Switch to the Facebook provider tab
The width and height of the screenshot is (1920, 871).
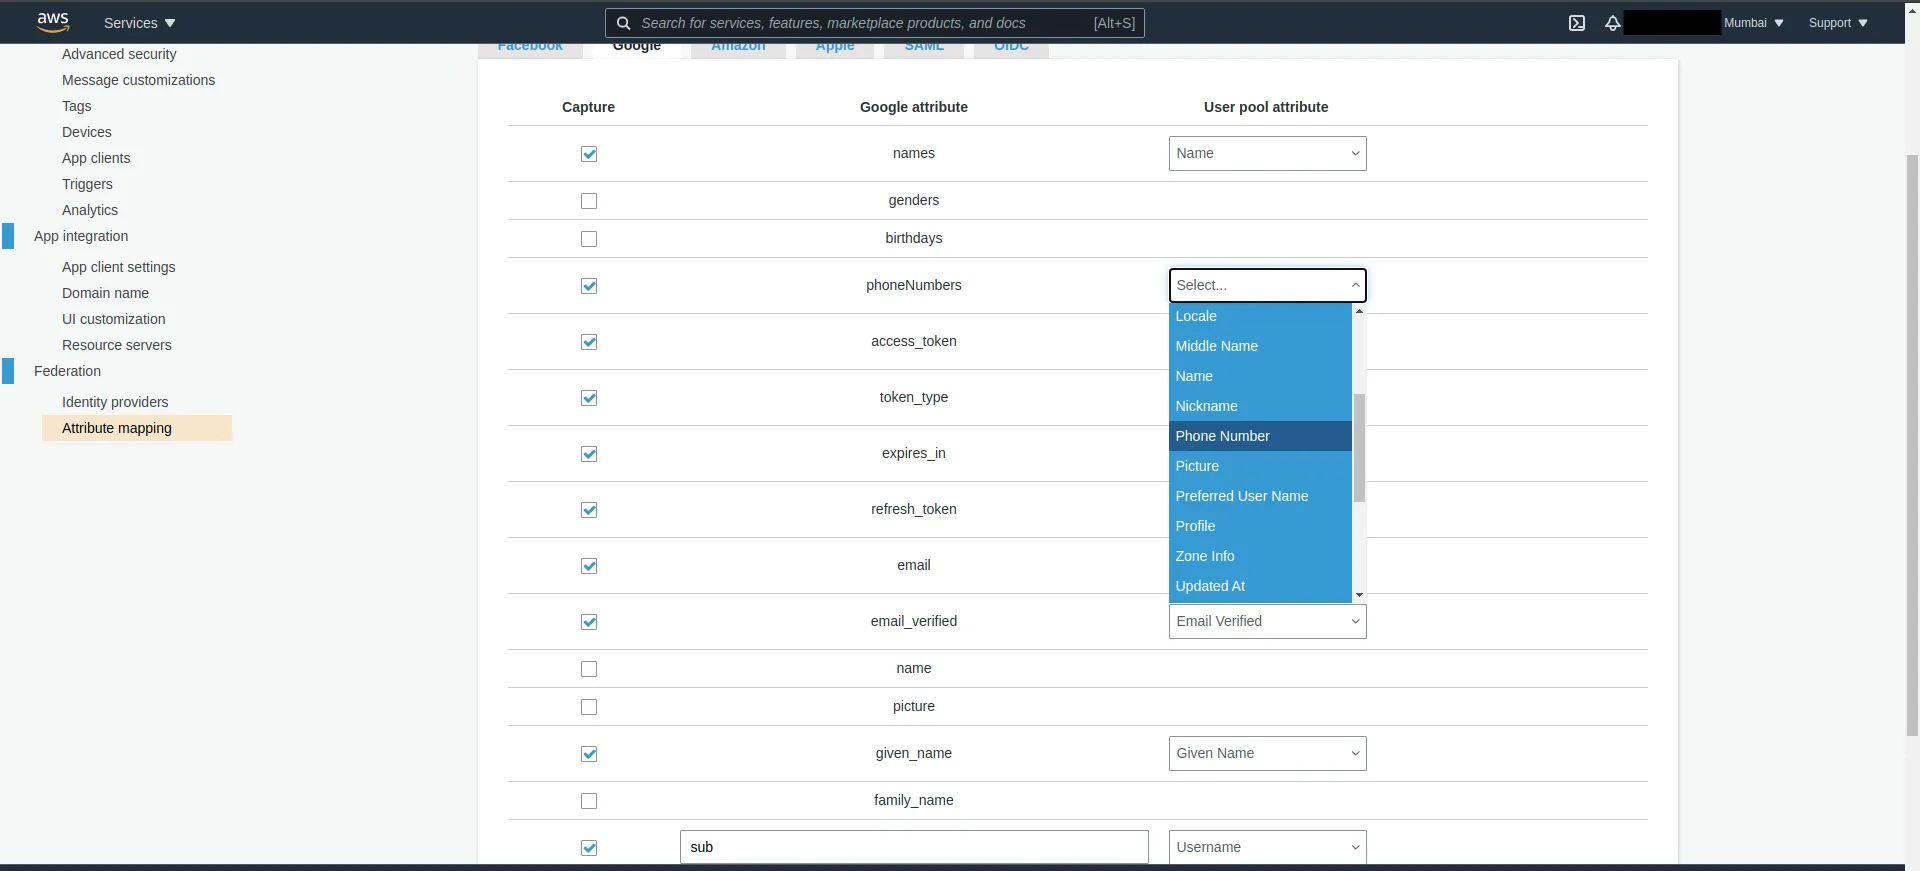click(x=530, y=48)
